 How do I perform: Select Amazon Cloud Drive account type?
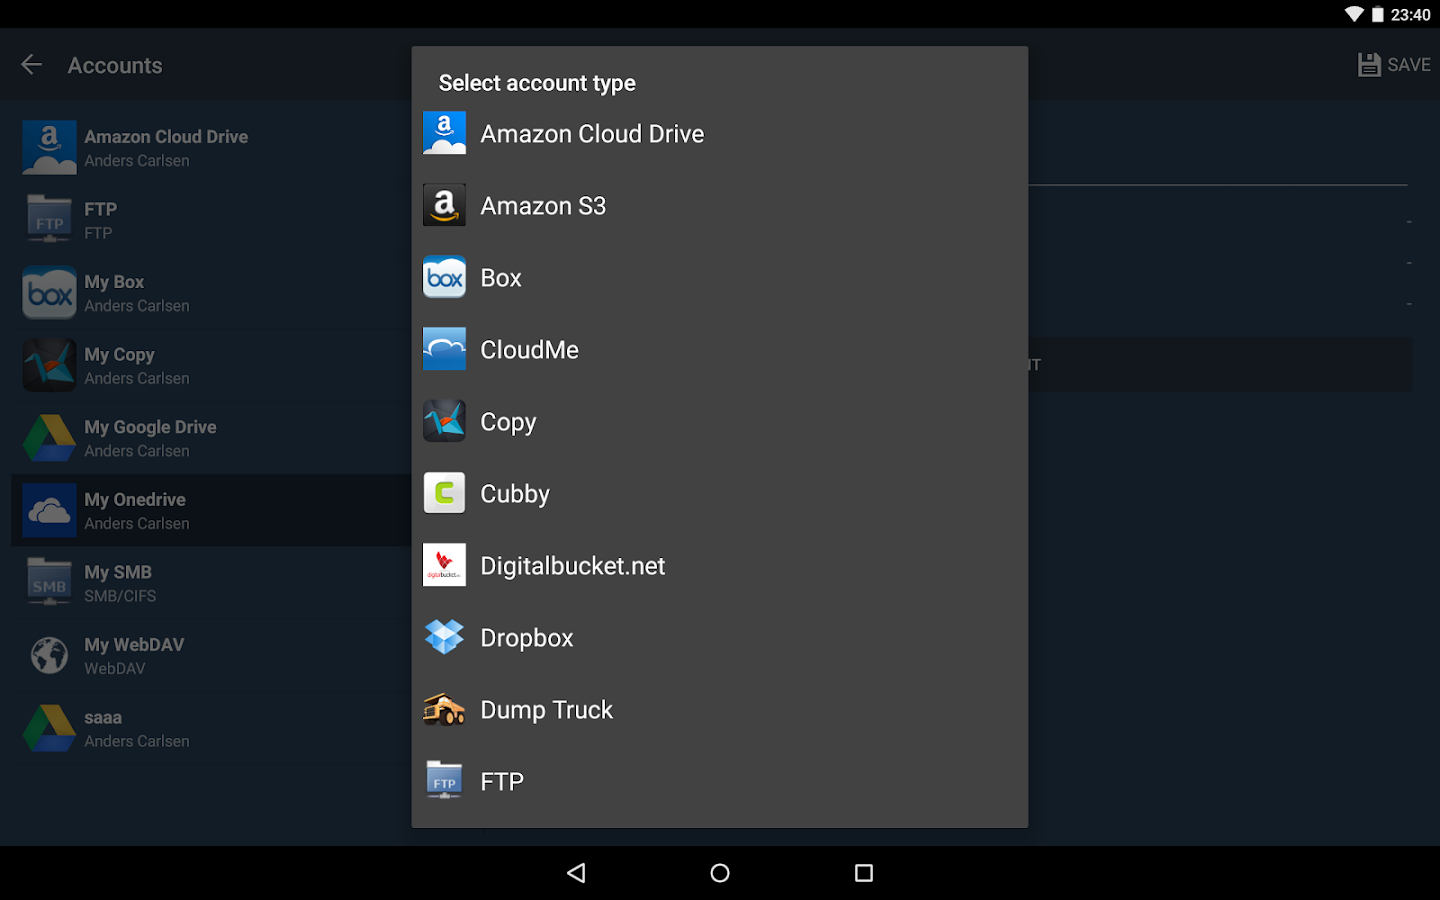tap(592, 133)
